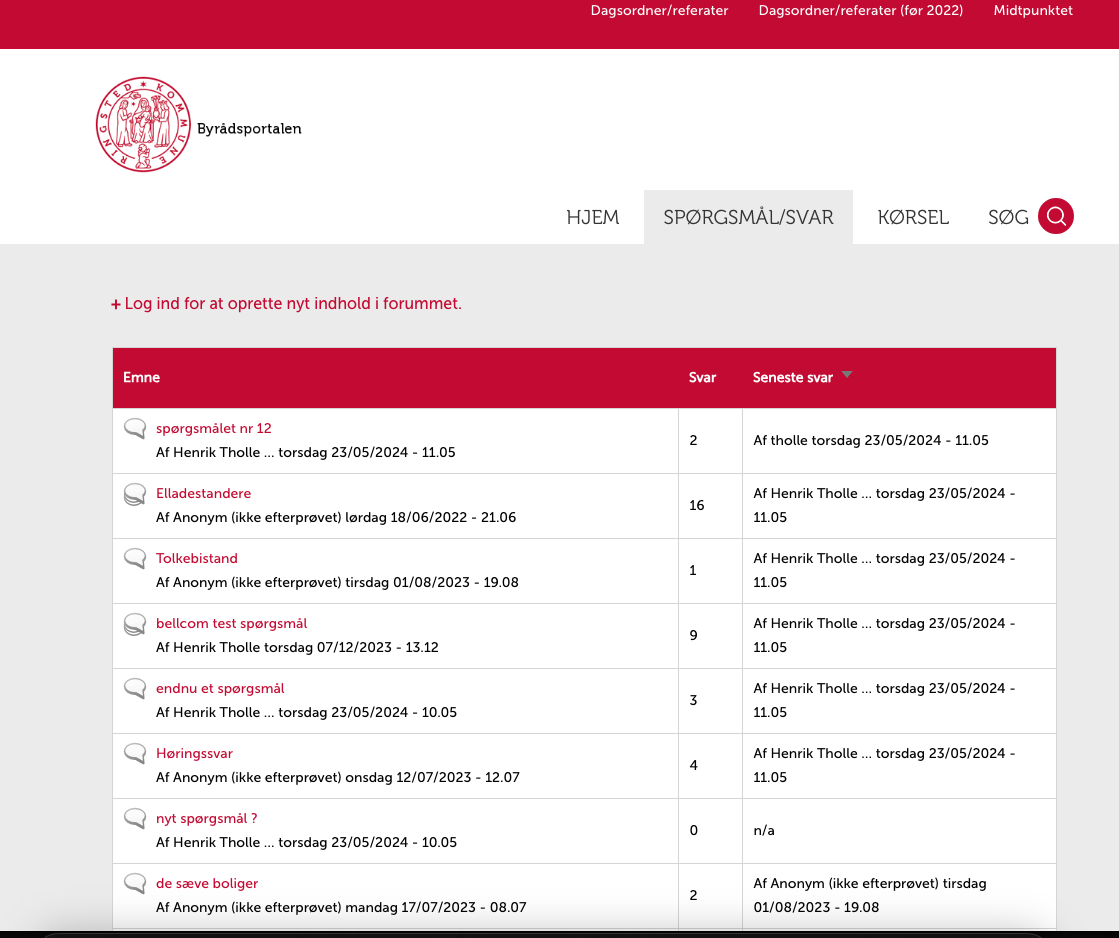
Task: Switch to the KØRSEL tab
Action: tap(912, 217)
